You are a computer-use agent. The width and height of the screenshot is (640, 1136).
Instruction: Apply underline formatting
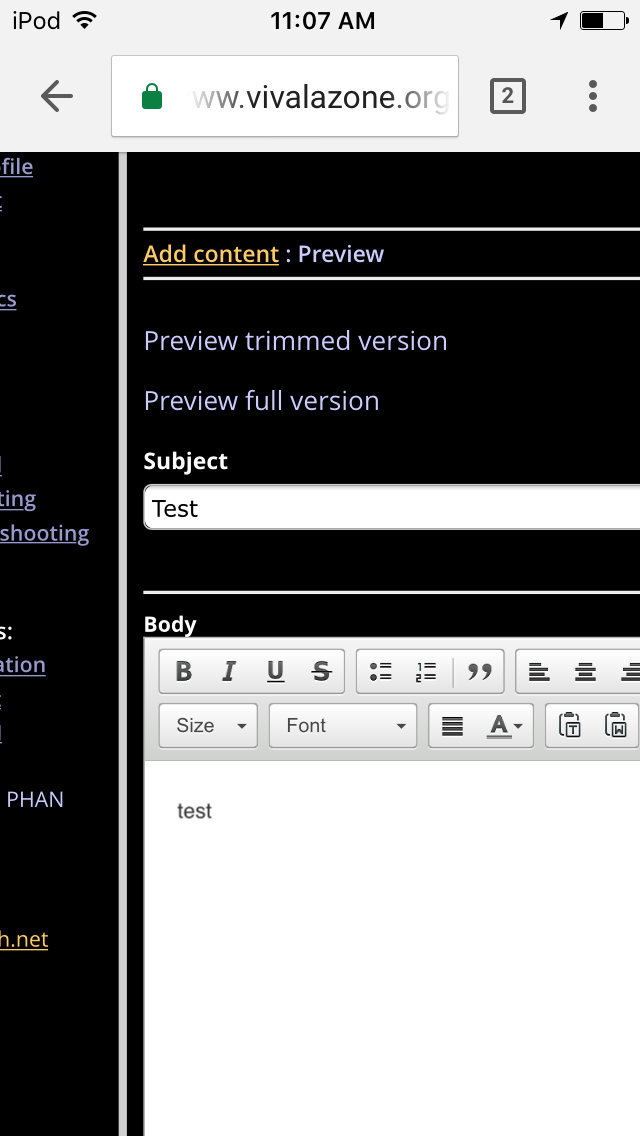pos(275,672)
